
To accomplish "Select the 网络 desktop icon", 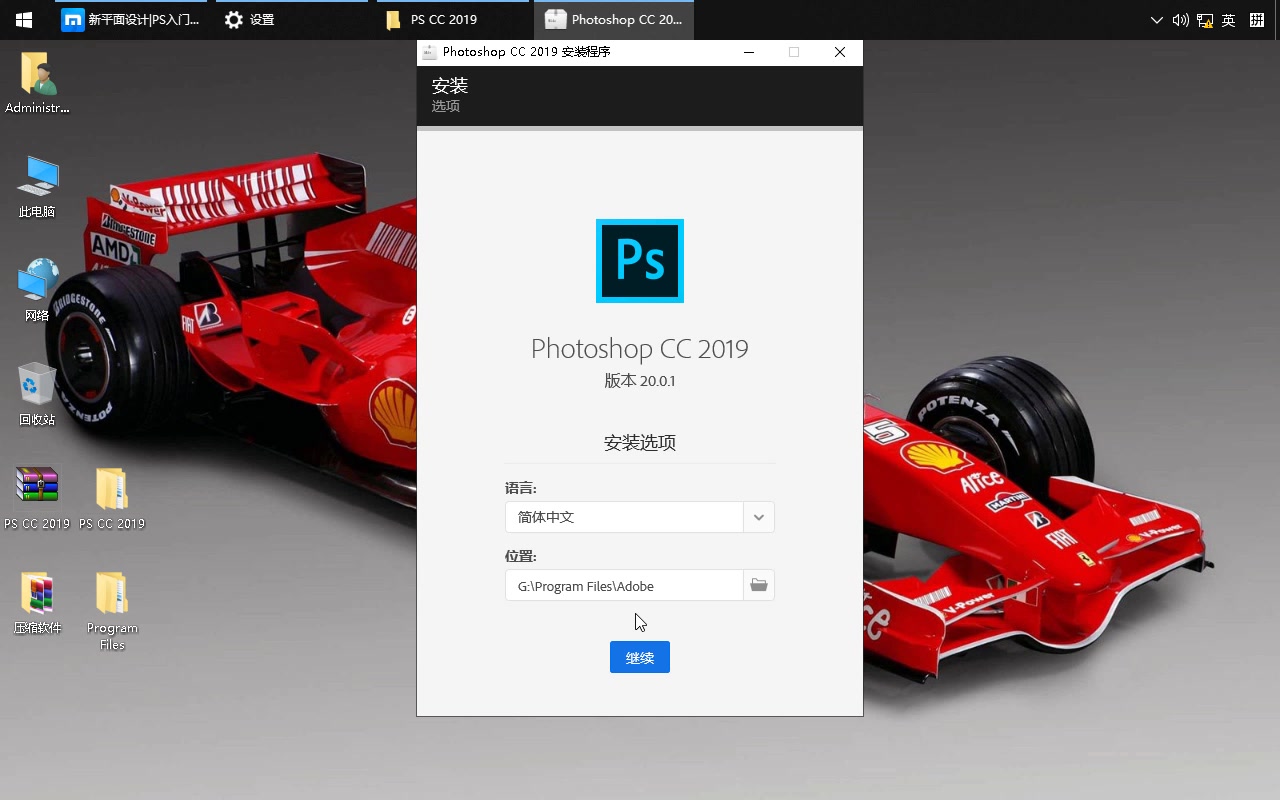I will 37,291.
